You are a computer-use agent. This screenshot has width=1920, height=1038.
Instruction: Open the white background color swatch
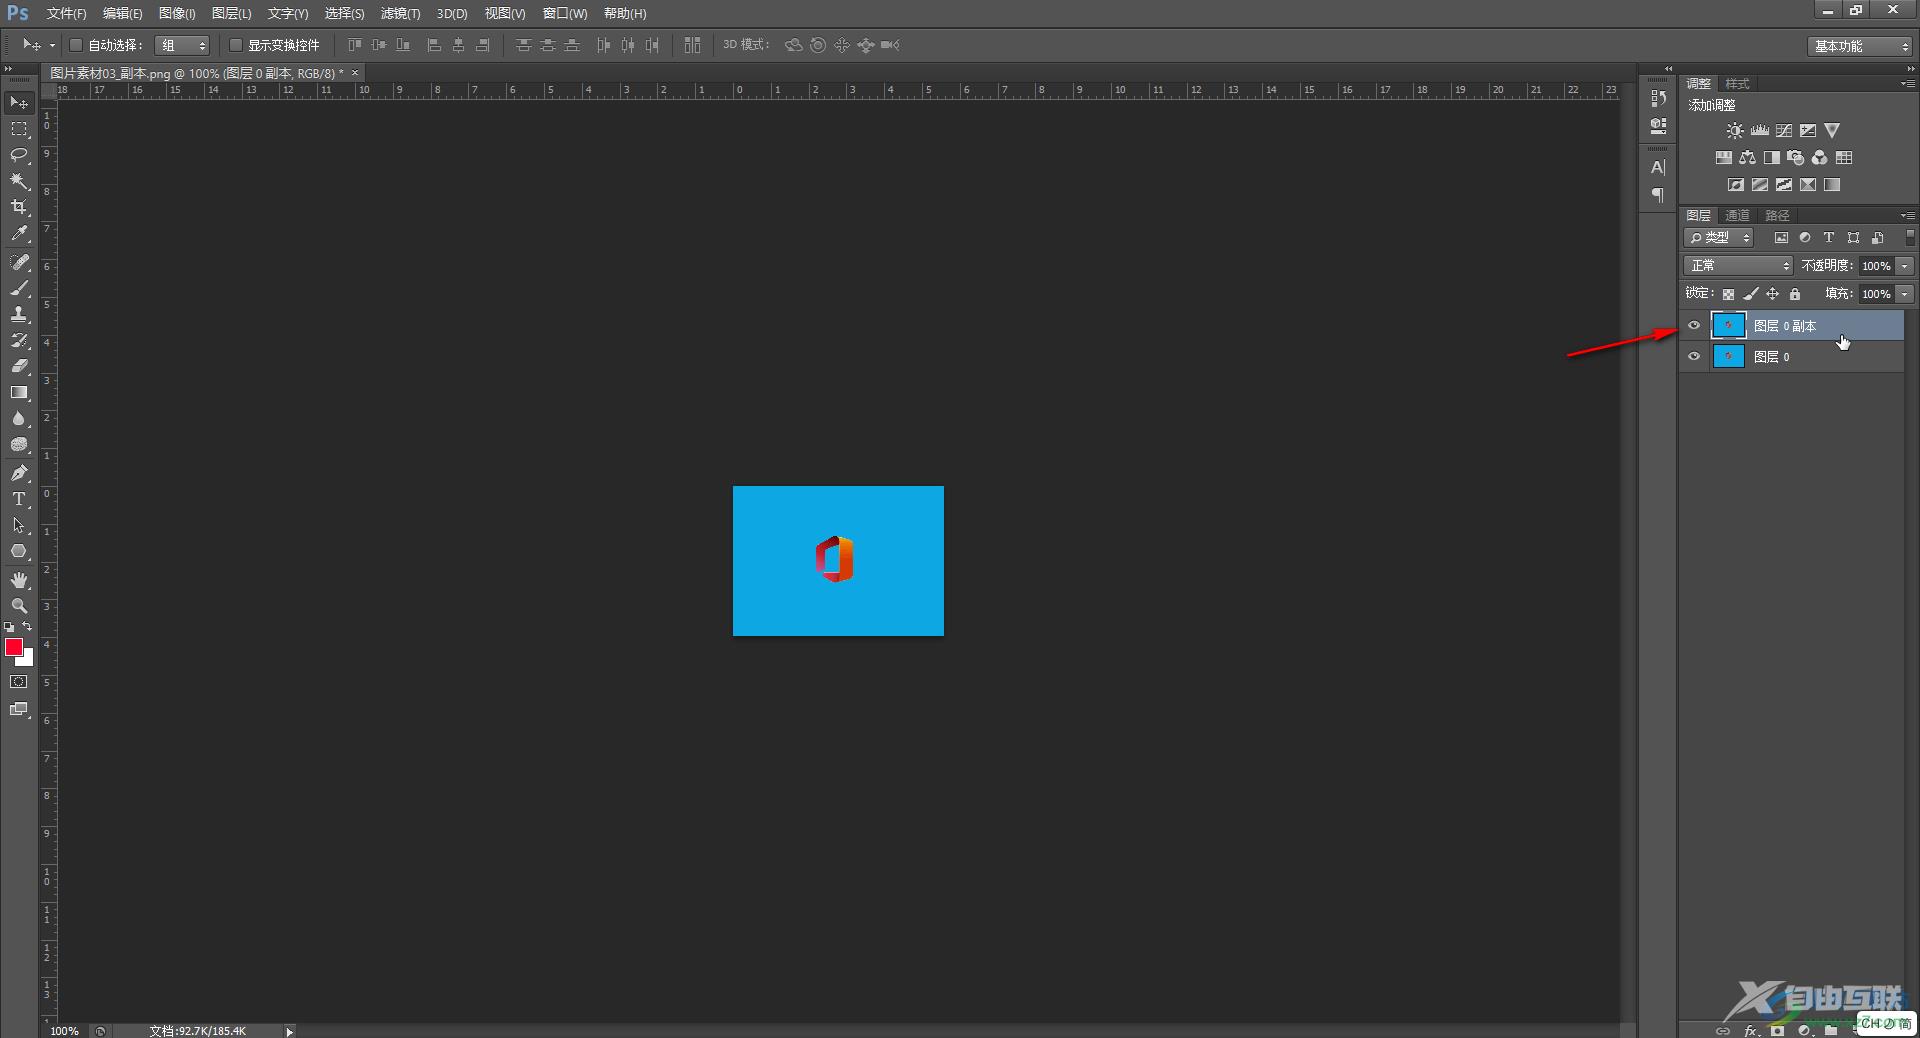(28, 659)
